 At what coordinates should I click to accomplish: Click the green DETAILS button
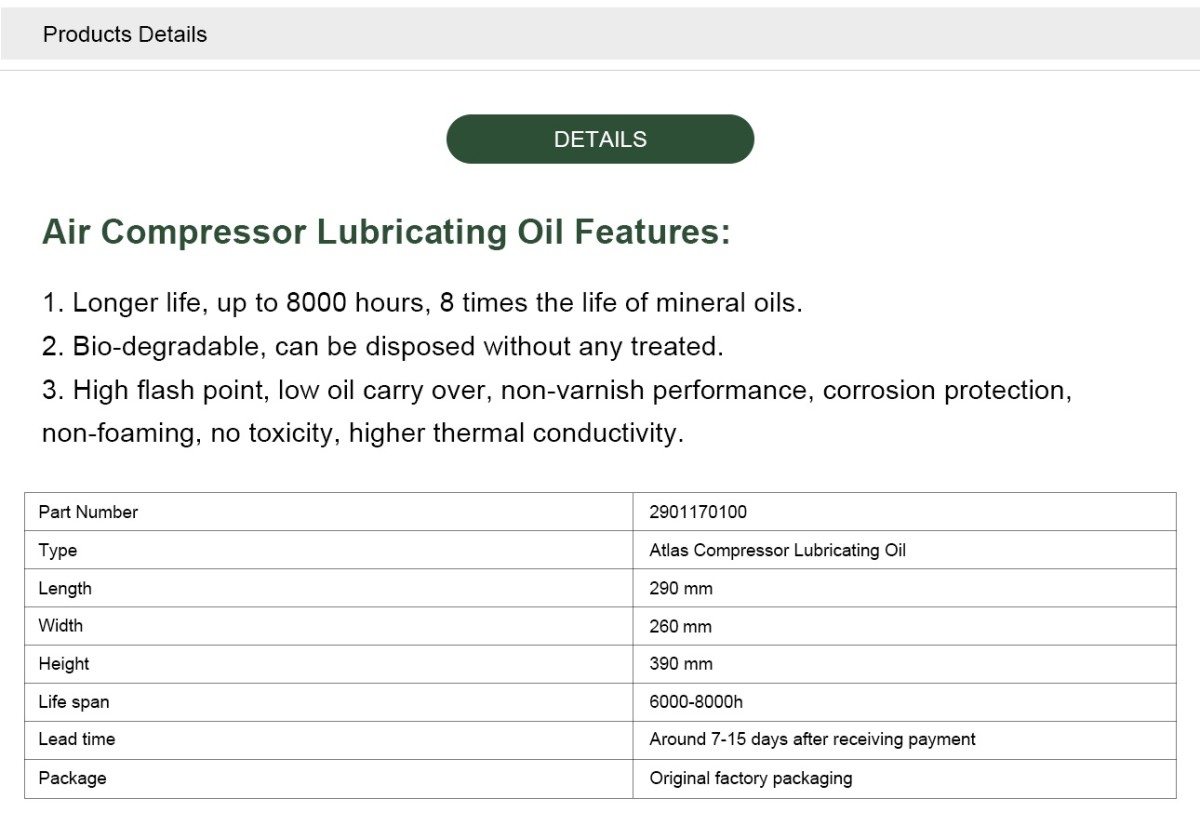pyautogui.click(x=600, y=139)
